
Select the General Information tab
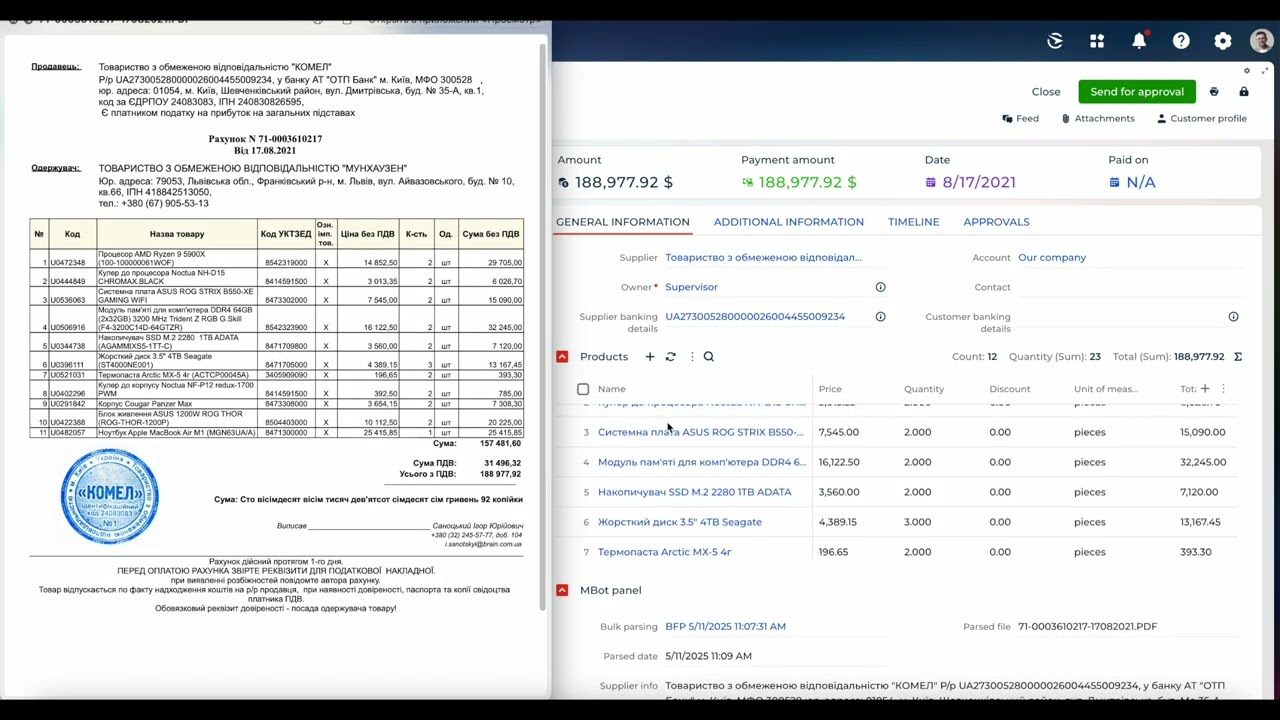point(623,222)
